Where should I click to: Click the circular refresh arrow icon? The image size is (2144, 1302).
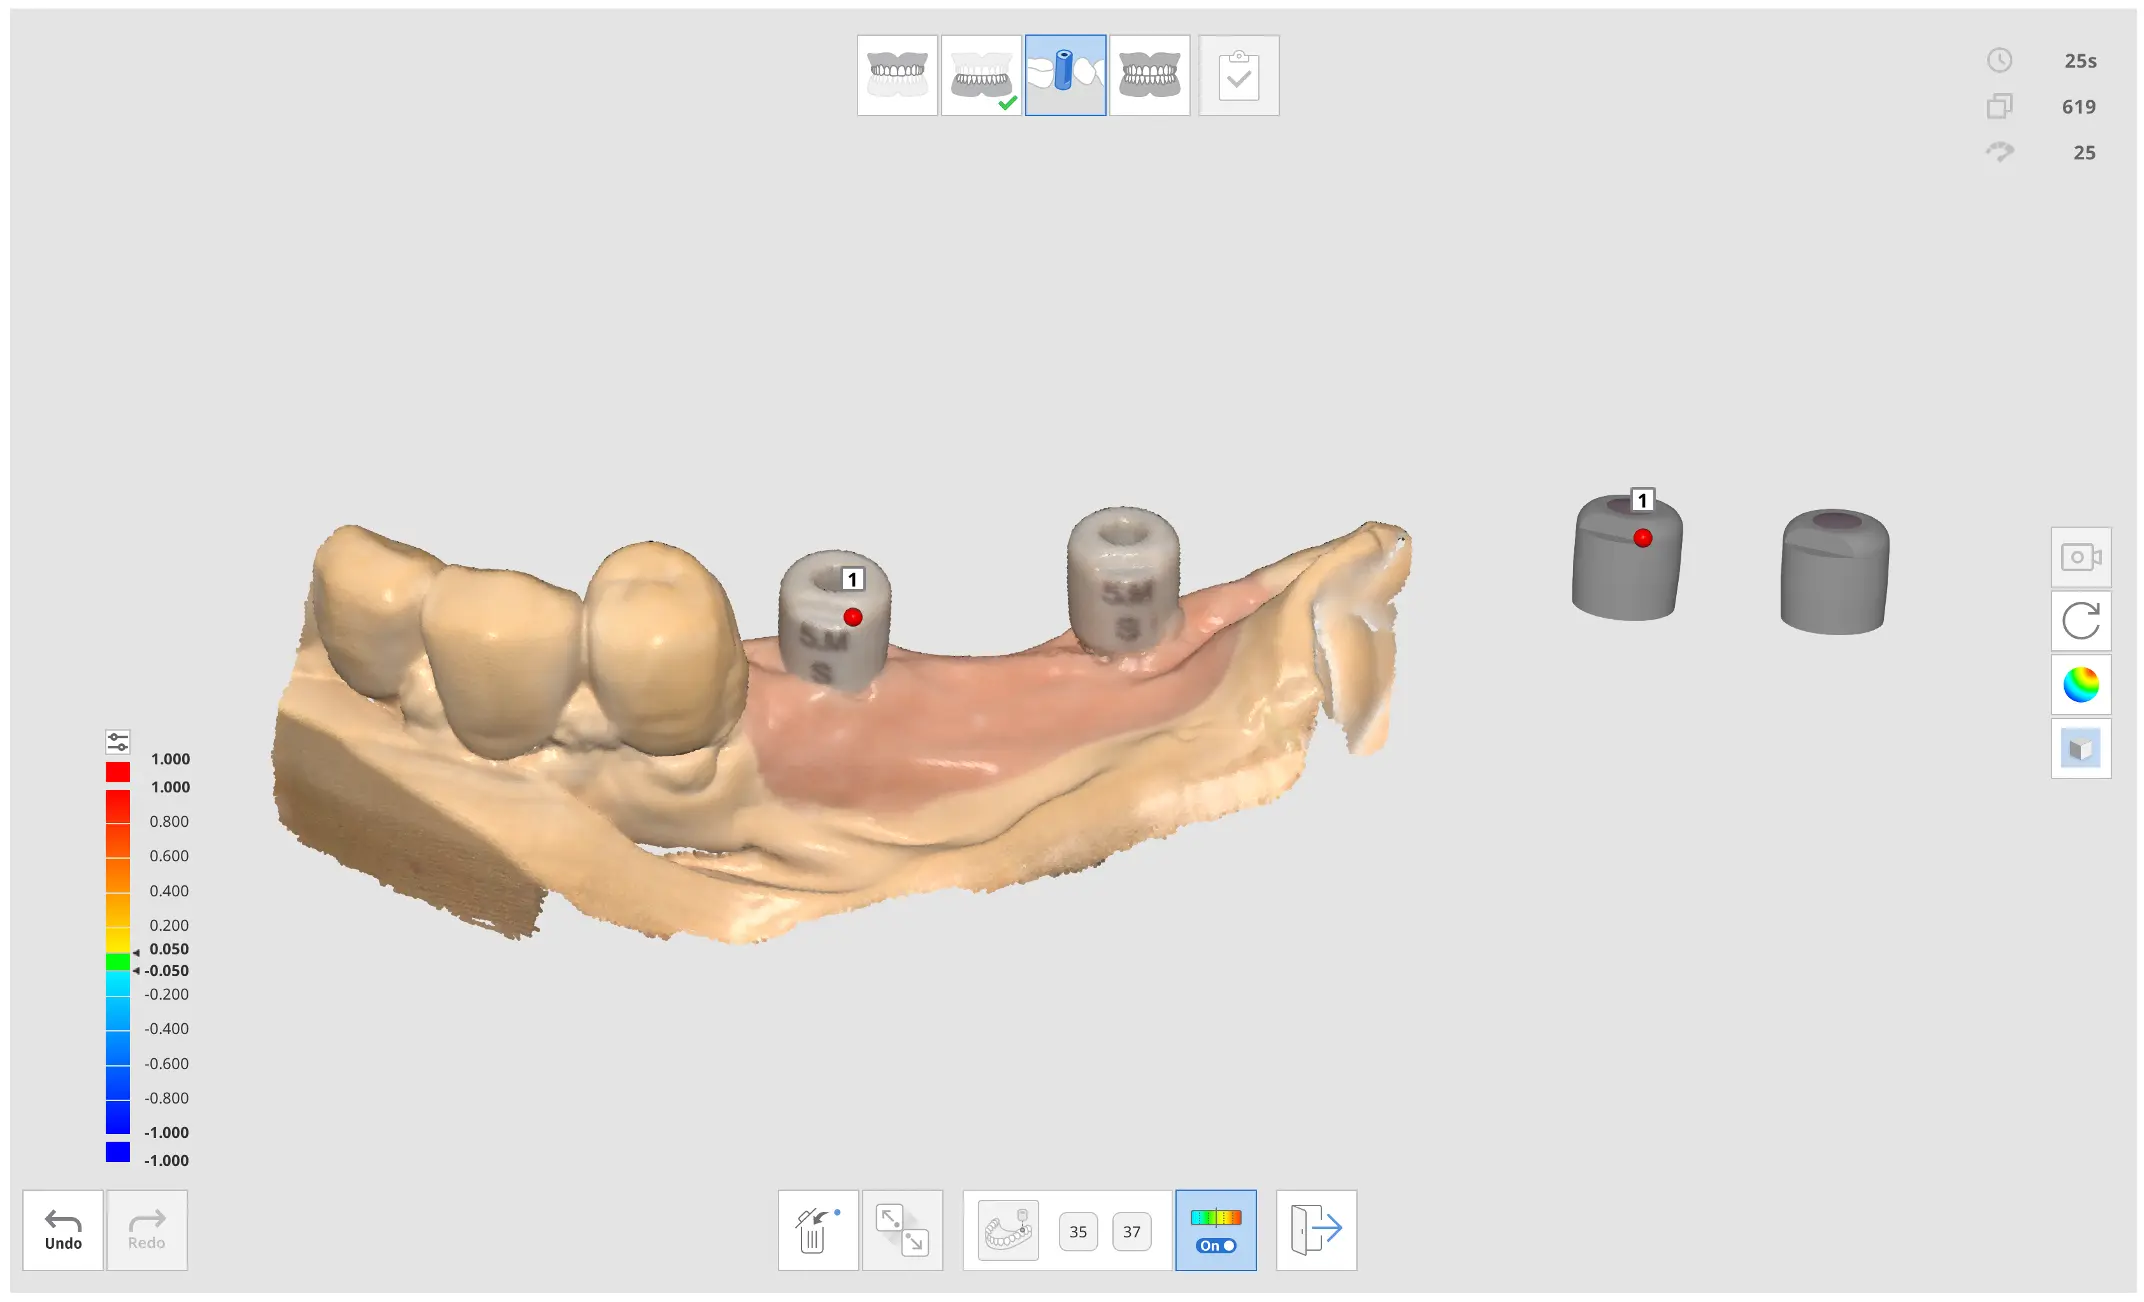coord(2081,621)
